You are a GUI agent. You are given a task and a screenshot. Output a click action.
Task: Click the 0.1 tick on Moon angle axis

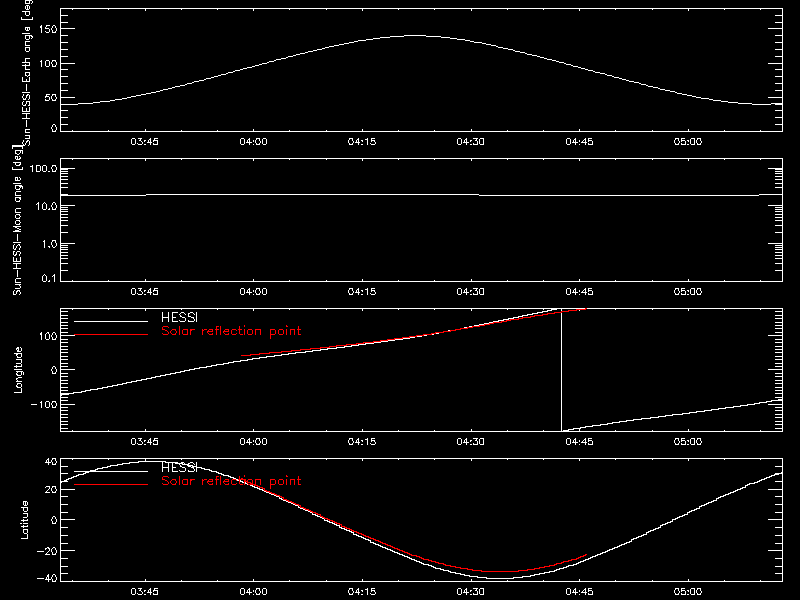click(x=49, y=278)
